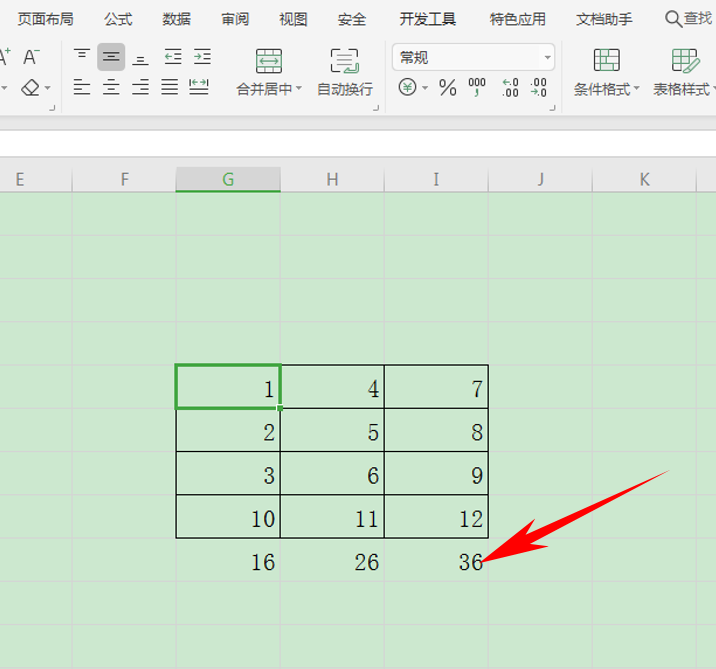Viewport: 716px width, 669px height.
Task: Select cell containing 3
Action: coord(228,473)
